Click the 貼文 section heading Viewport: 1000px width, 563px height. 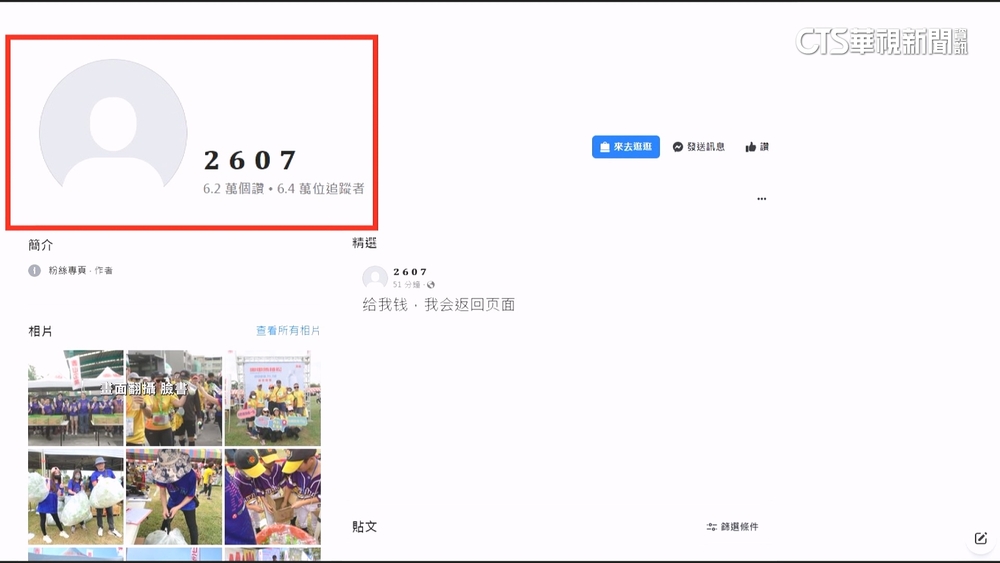coord(364,527)
